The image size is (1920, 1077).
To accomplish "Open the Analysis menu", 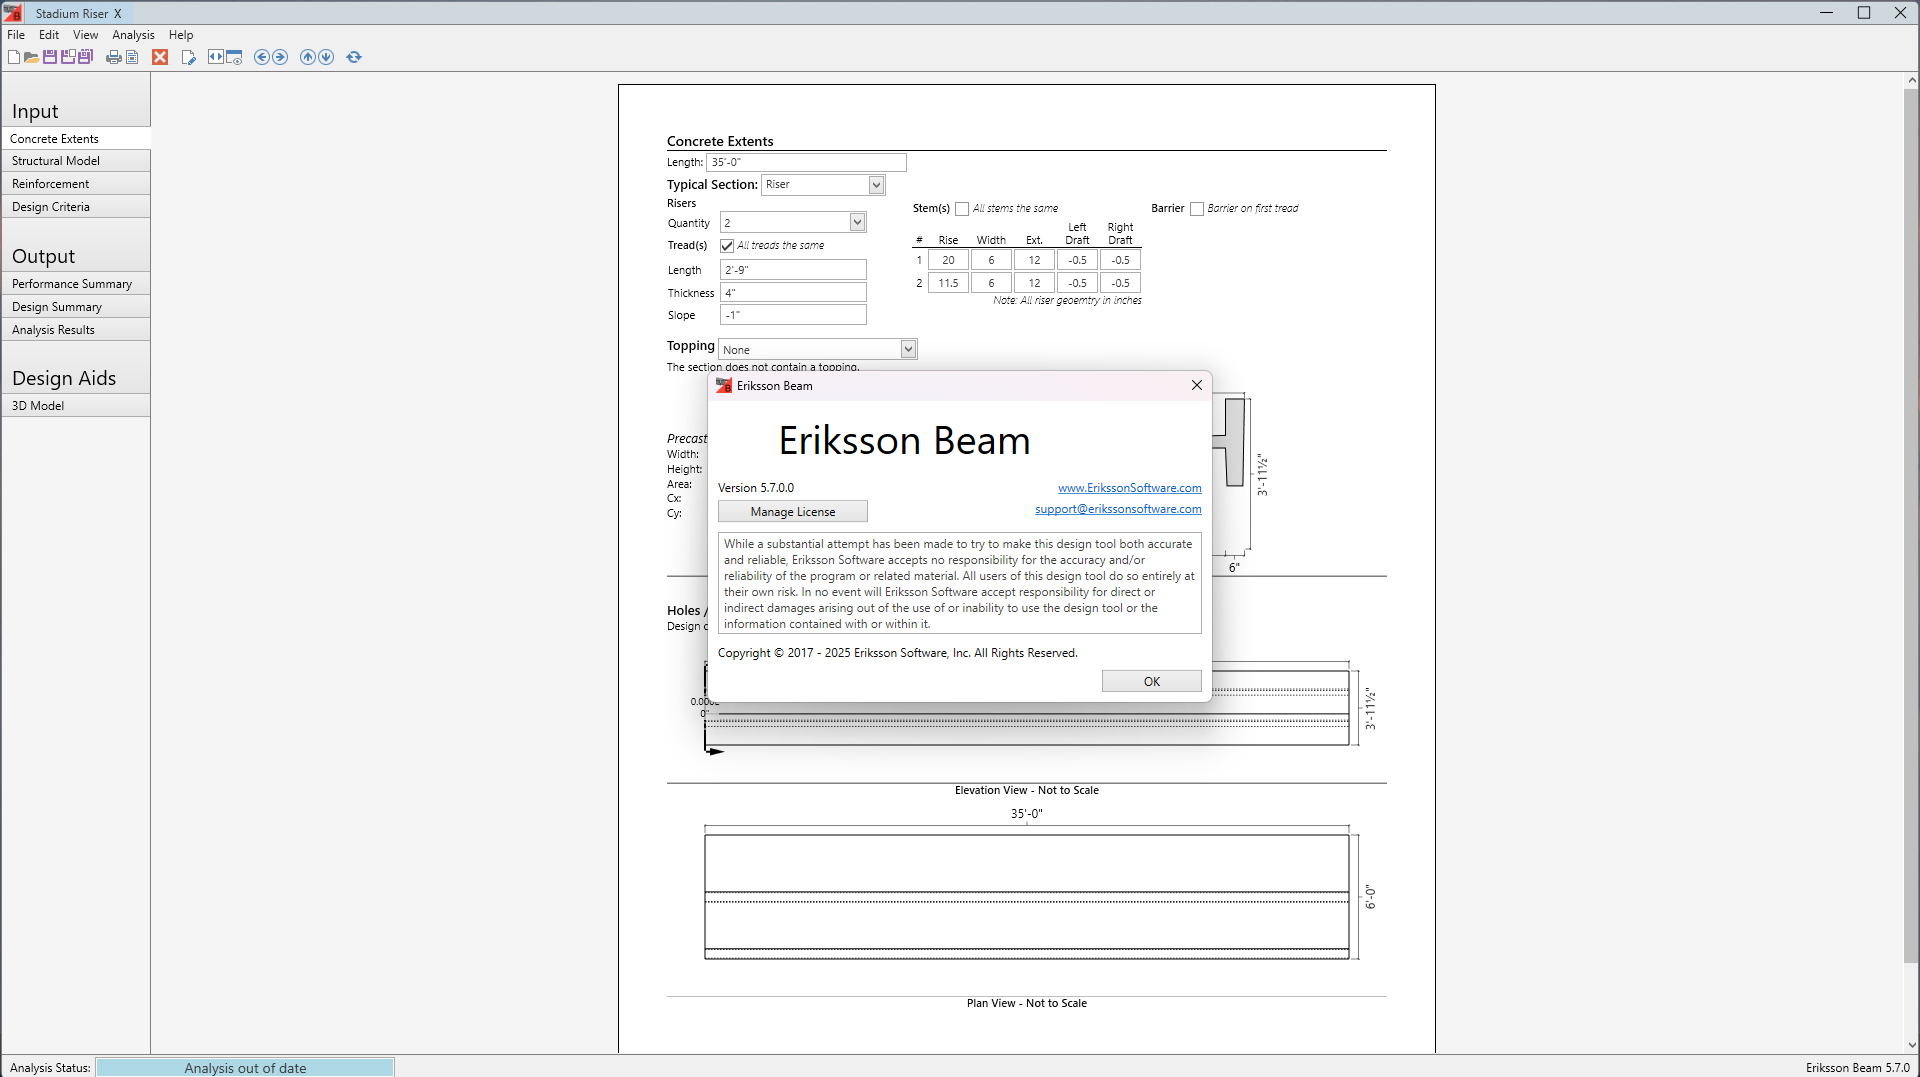I will (133, 34).
